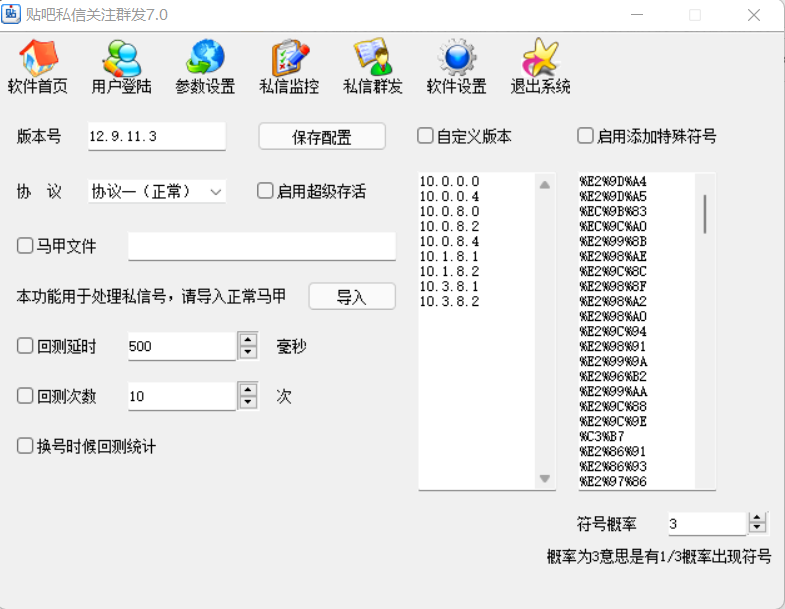
Task: Increase the 符号概率 value
Action: (757, 518)
